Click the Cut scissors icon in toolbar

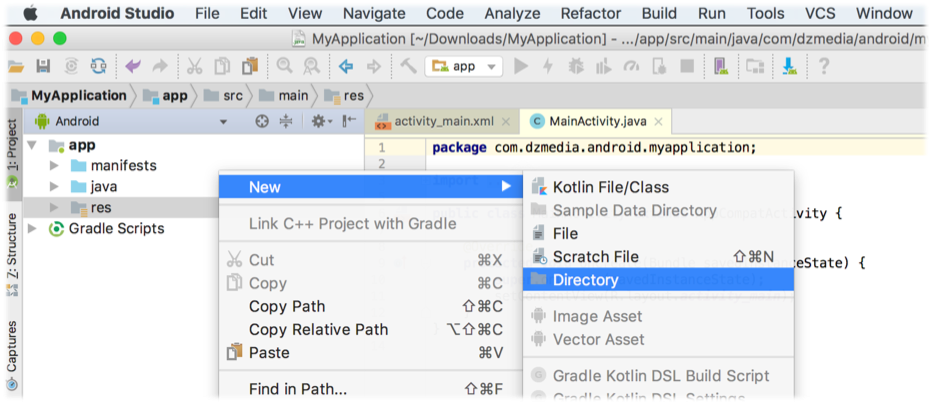click(x=194, y=66)
